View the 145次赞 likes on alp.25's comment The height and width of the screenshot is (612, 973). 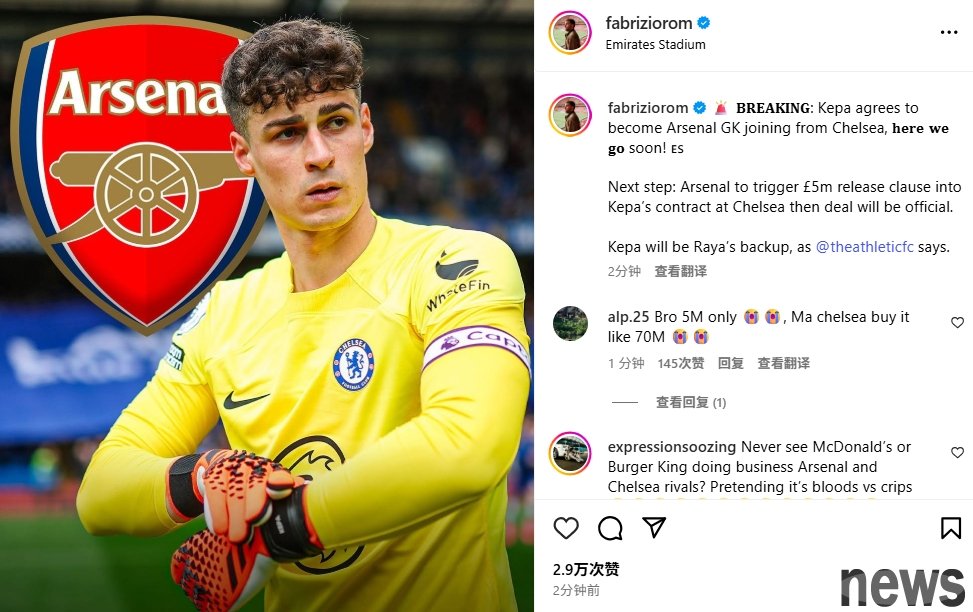pyautogui.click(x=681, y=363)
